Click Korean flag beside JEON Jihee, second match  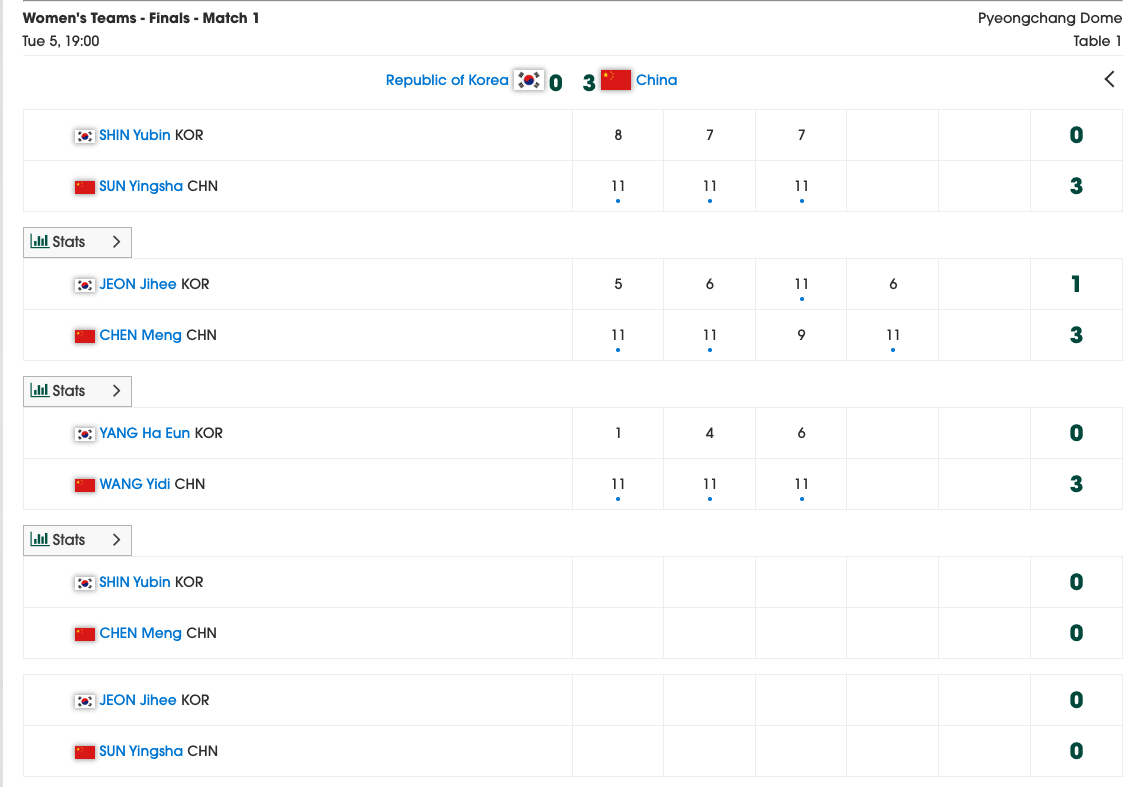(85, 286)
